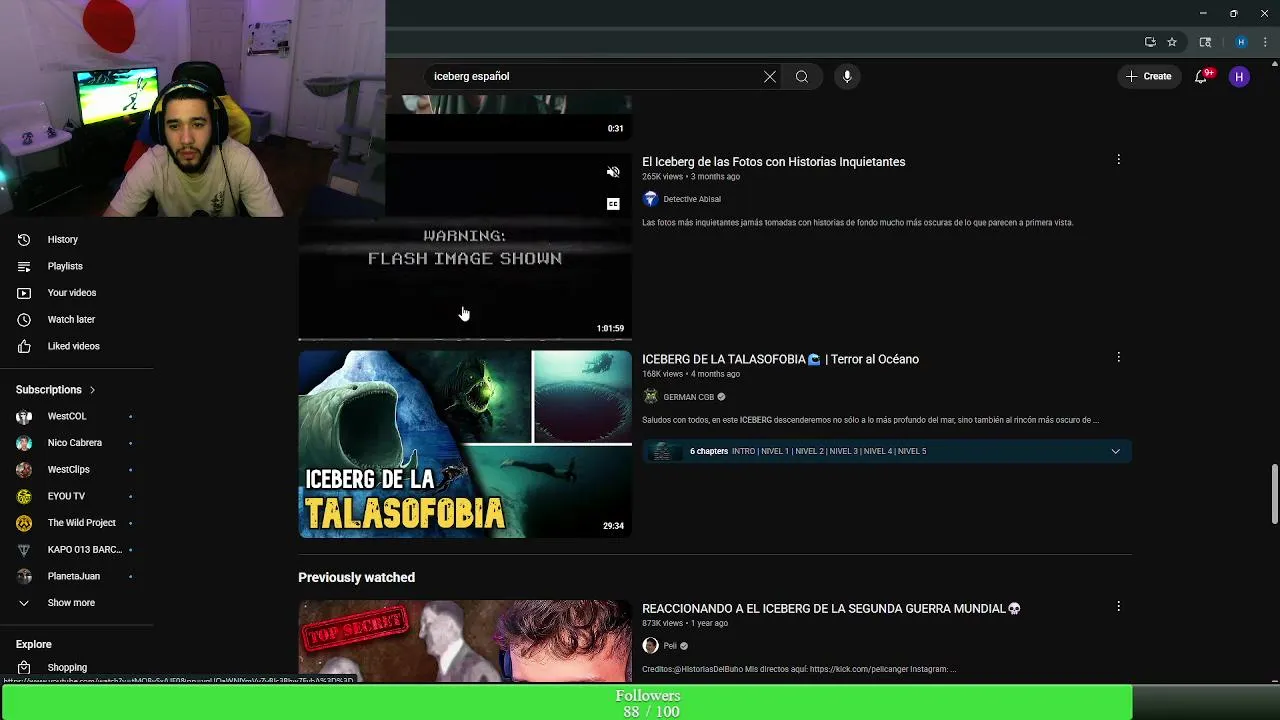Screen dimensions: 1280x720
Task: Start voice search with the microphone icon
Action: pos(847,76)
